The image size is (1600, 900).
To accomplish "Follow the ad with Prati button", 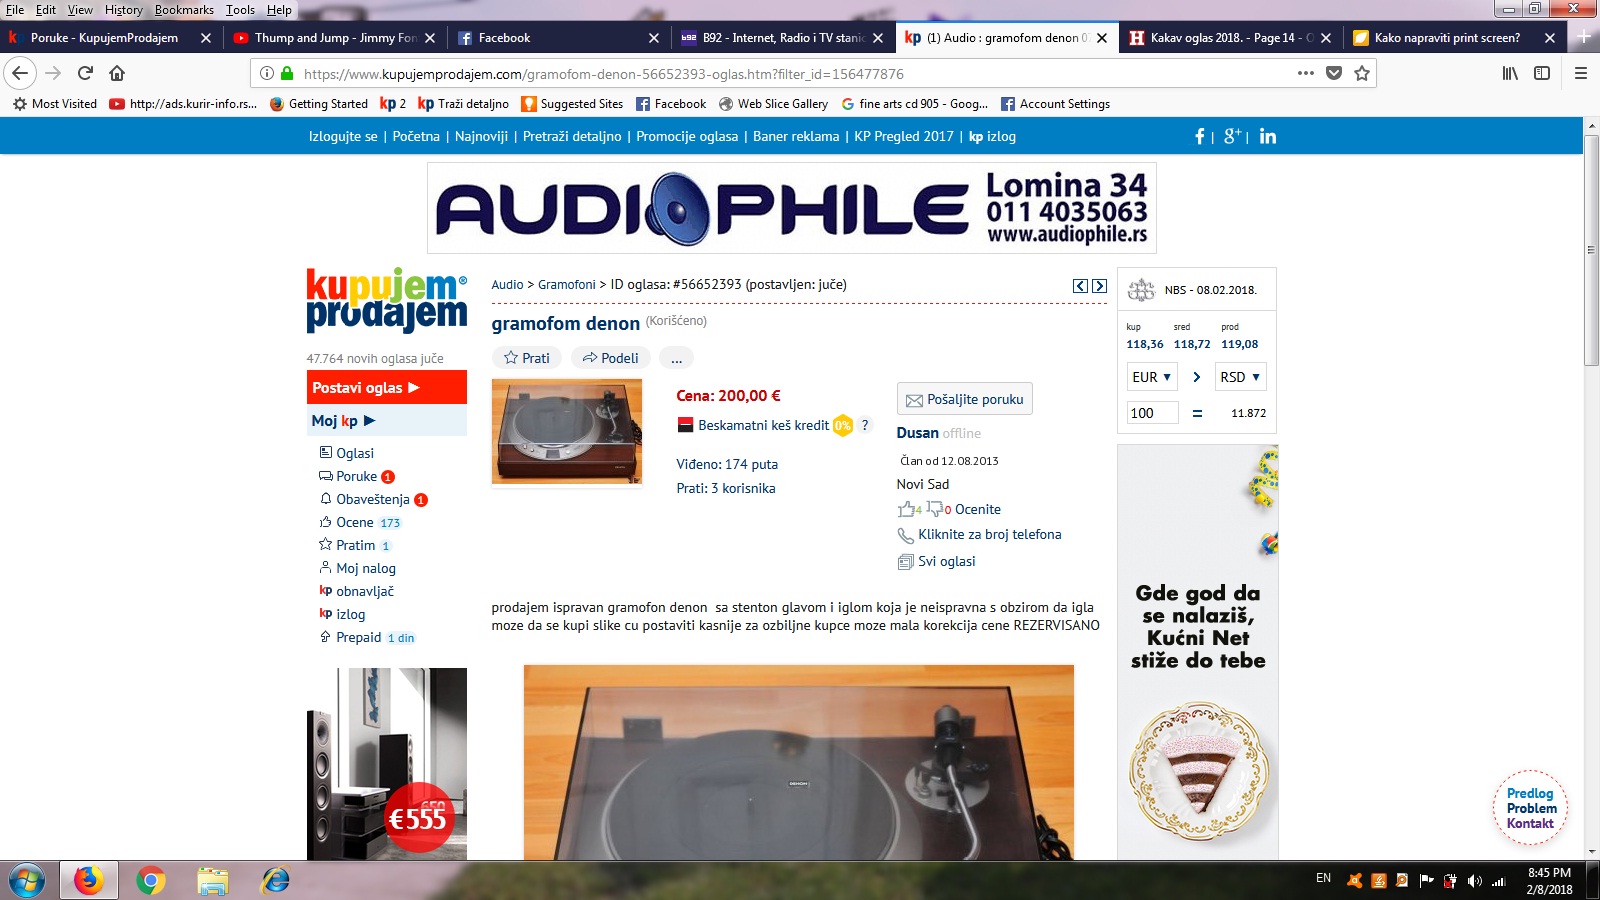I will point(527,358).
